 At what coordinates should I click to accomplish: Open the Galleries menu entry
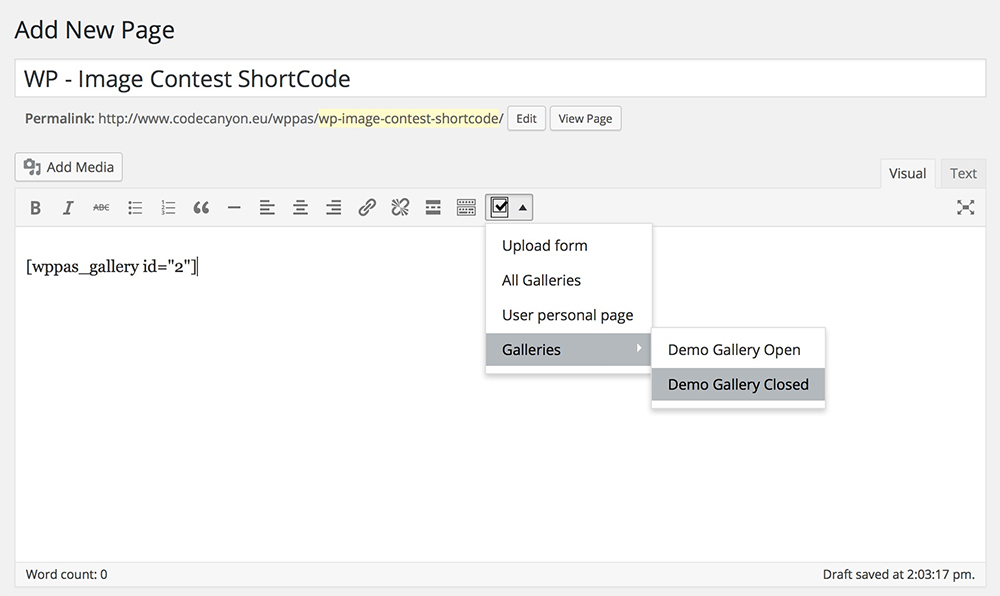pyautogui.click(x=568, y=350)
